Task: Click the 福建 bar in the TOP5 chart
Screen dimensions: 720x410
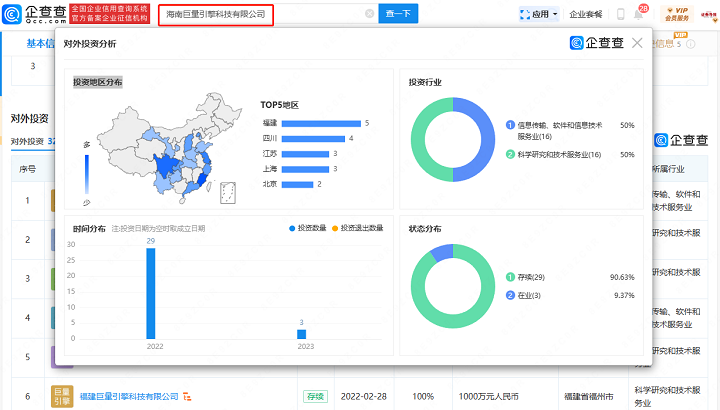Action: pos(321,124)
